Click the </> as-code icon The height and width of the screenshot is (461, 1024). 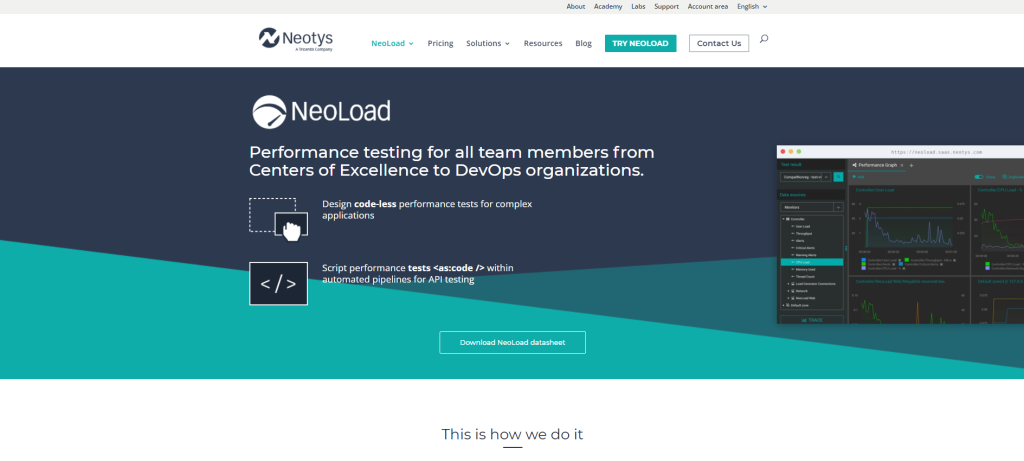click(278, 283)
